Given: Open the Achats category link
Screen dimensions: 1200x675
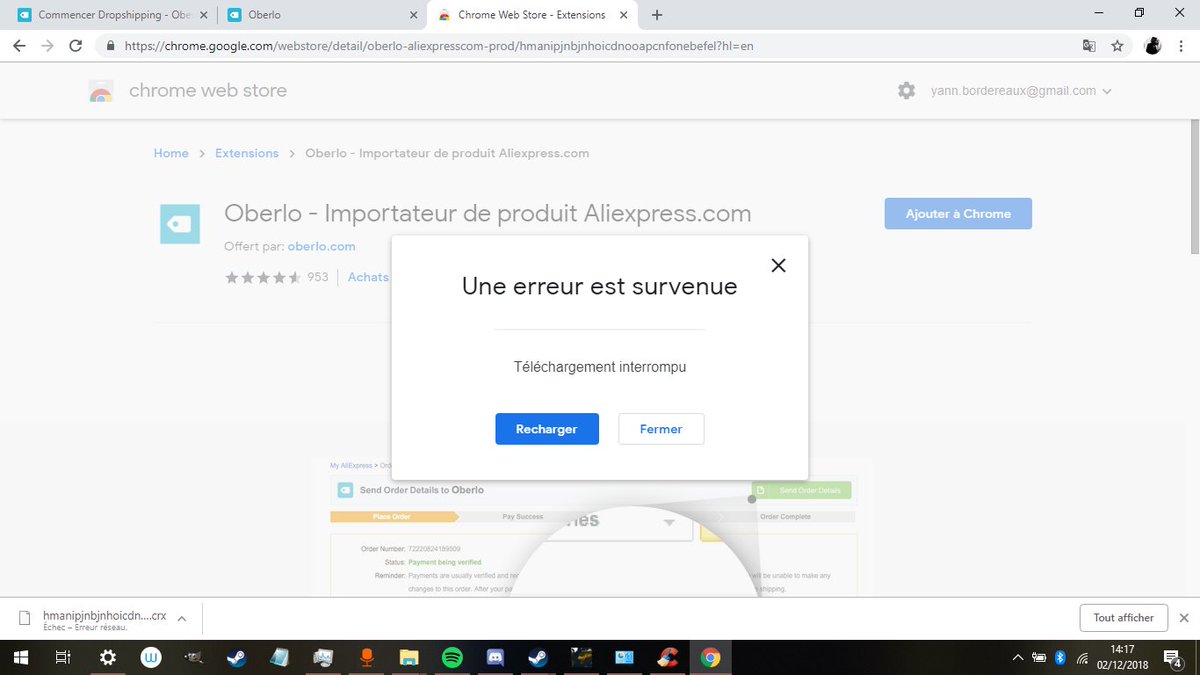Looking at the screenshot, I should click(368, 277).
